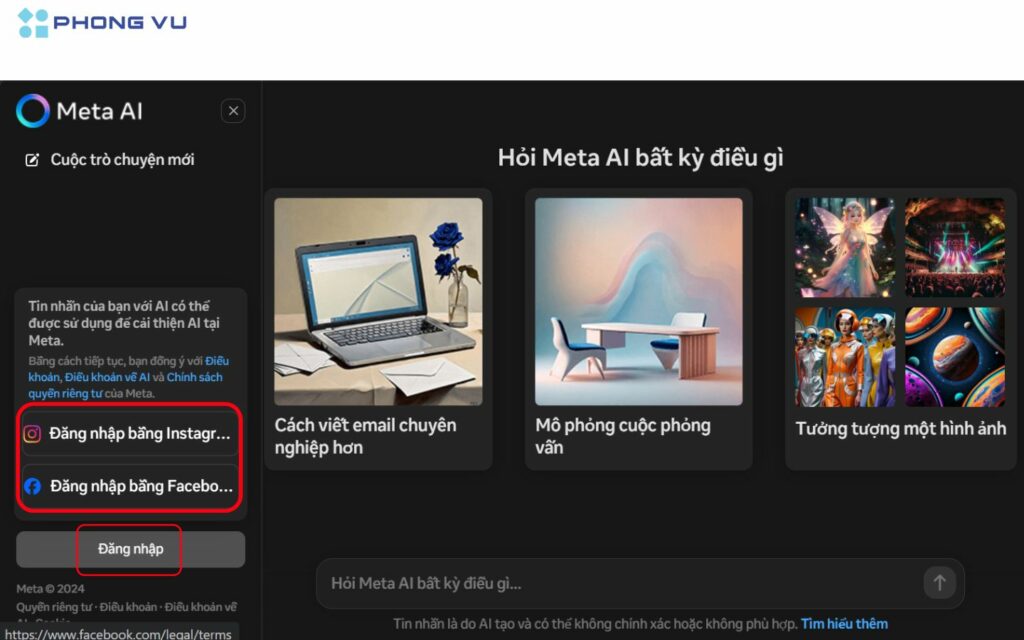1024x640 pixels.
Task: Click the "Hỏi Meta AI bất kỳ điều gì" input field
Action: click(600, 583)
